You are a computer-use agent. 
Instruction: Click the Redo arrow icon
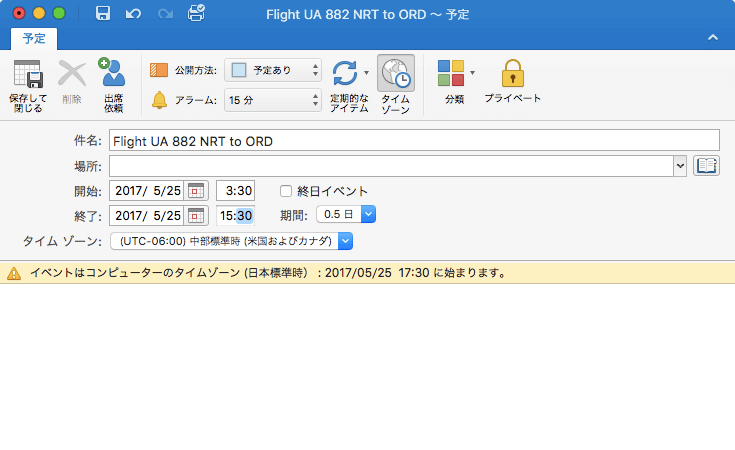point(165,14)
